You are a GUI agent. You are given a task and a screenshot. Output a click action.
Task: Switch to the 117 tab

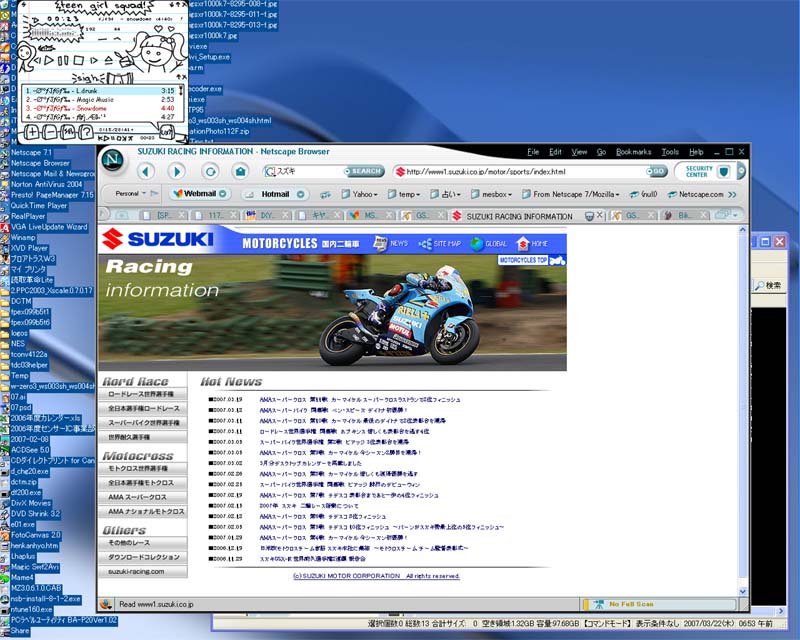[x=216, y=215]
